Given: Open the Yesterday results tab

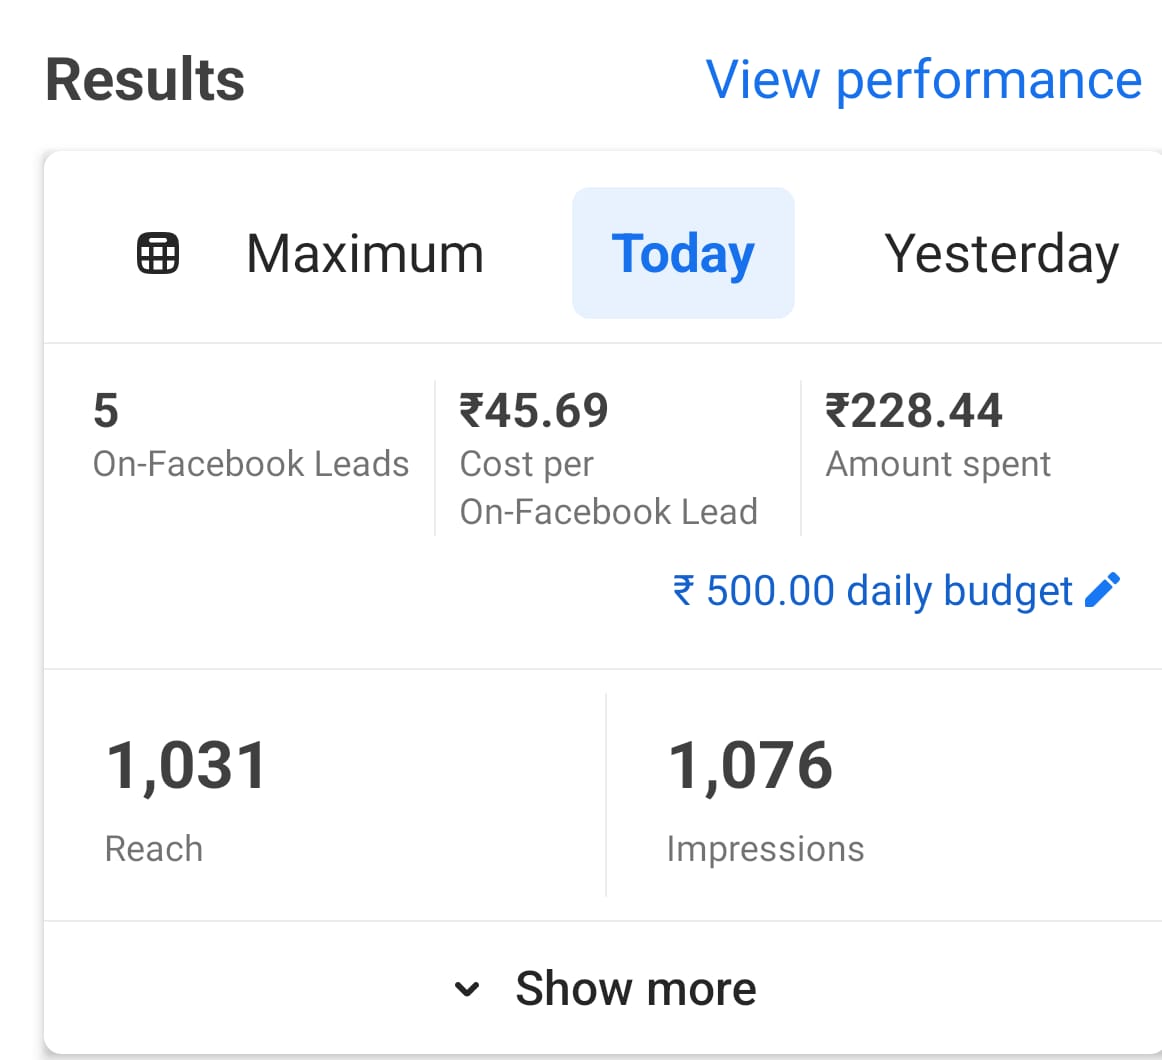Looking at the screenshot, I should 1001,254.
